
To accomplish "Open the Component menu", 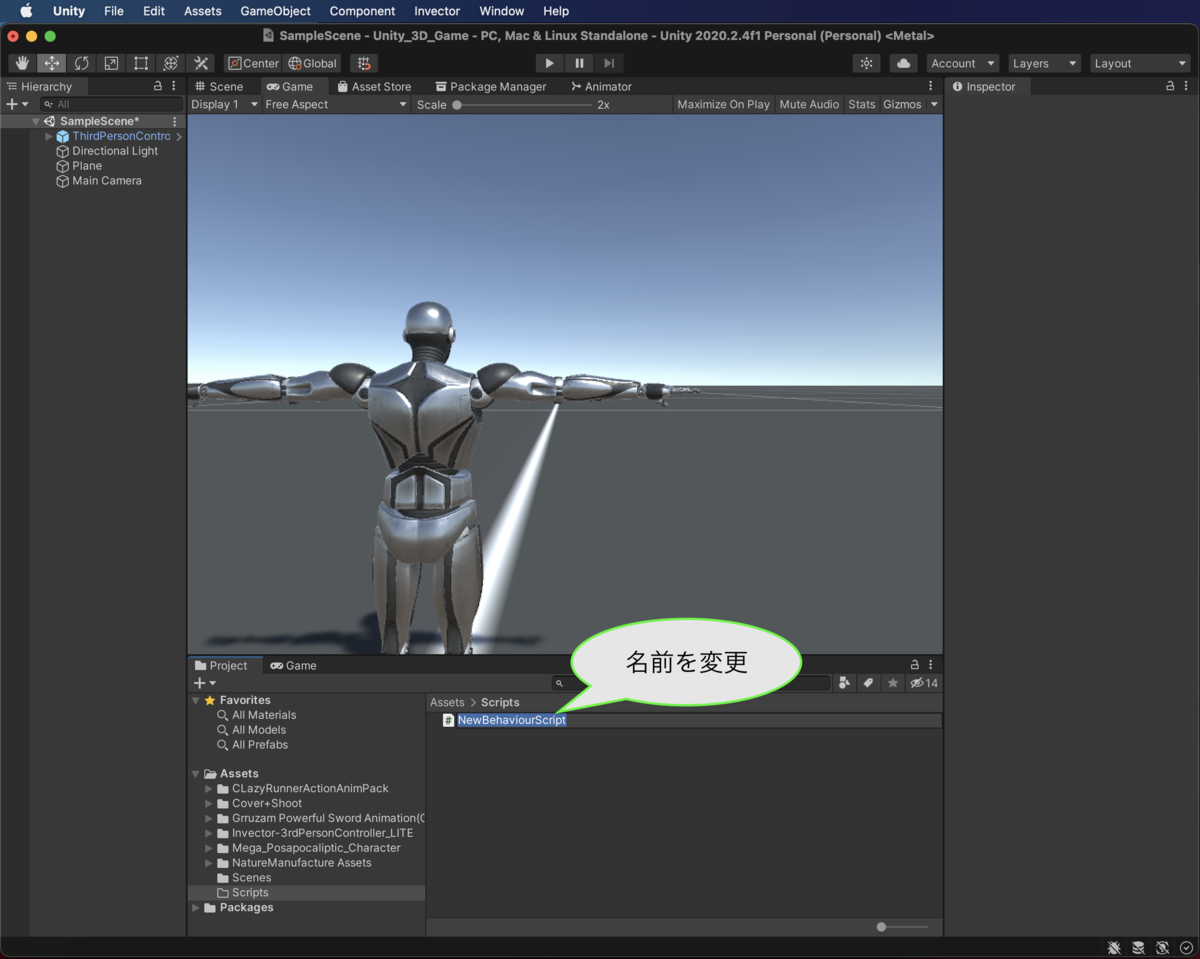I will [362, 11].
